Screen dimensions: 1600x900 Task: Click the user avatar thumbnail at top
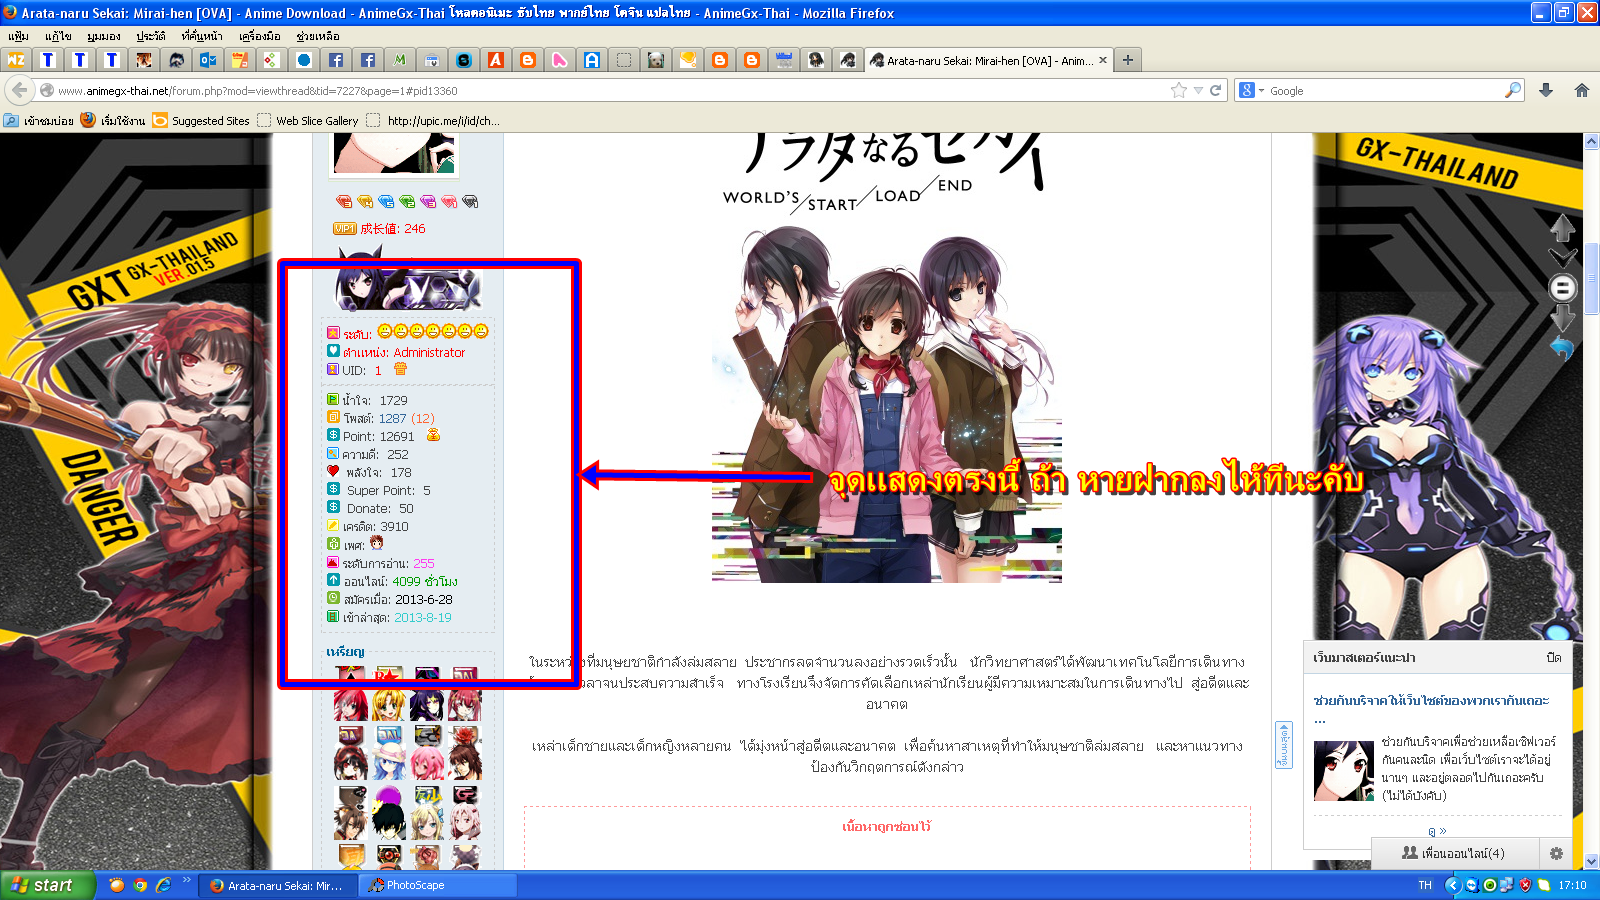395,154
